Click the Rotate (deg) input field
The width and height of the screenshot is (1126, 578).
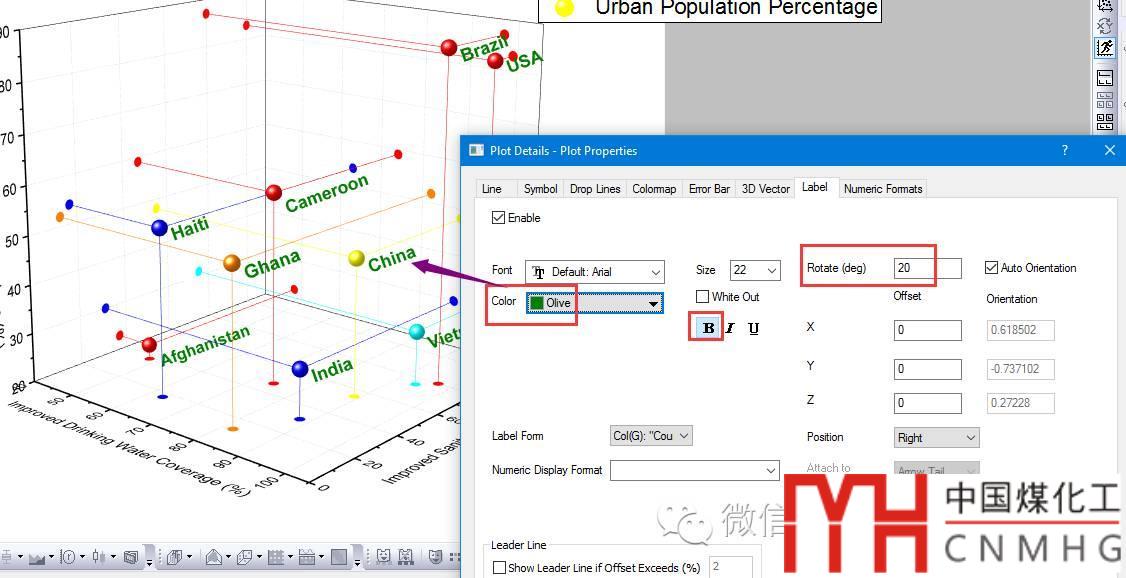click(926, 268)
